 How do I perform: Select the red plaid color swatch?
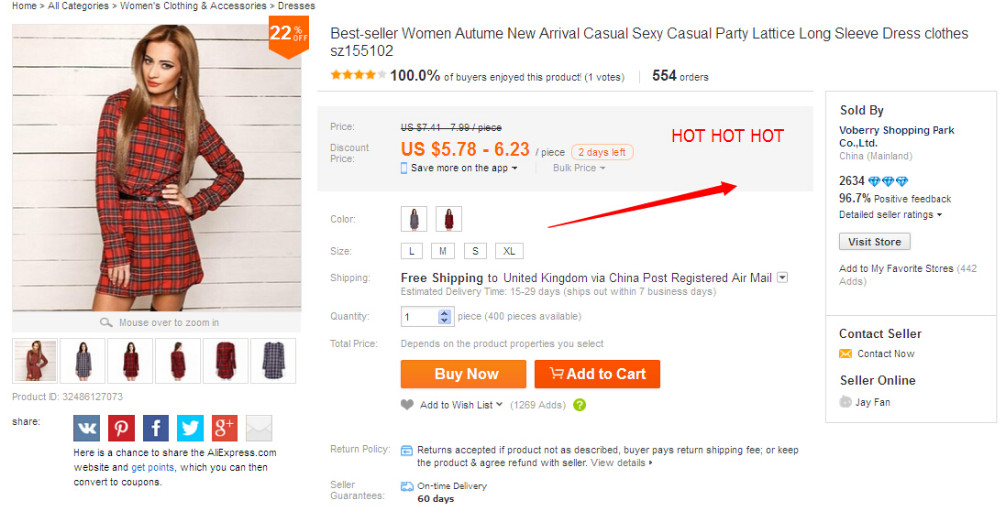[448, 219]
